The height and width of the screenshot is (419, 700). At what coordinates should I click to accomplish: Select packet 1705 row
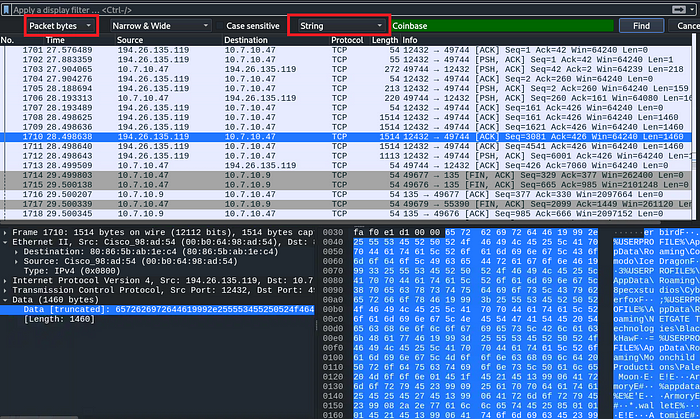point(346,88)
